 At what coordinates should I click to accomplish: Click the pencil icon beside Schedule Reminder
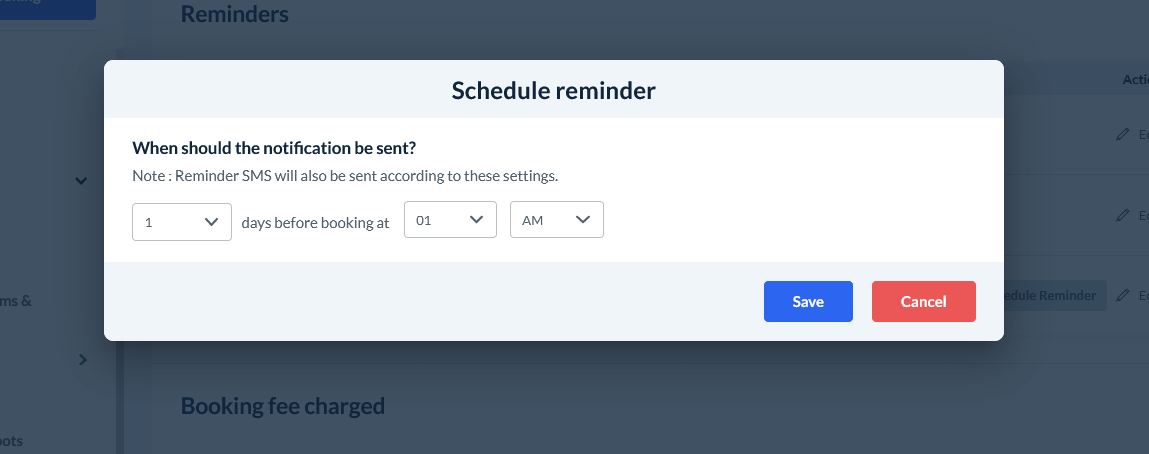coord(1122,295)
